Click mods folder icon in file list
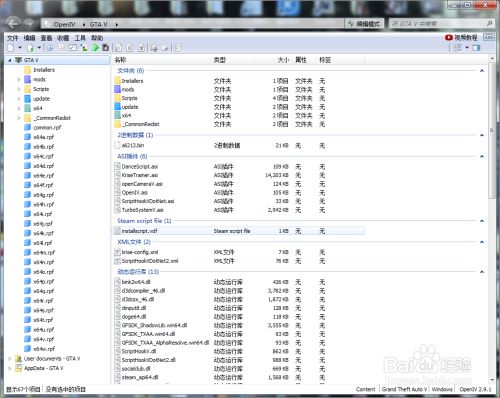Screen dimensions: 500x398 pyautogui.click(x=117, y=89)
